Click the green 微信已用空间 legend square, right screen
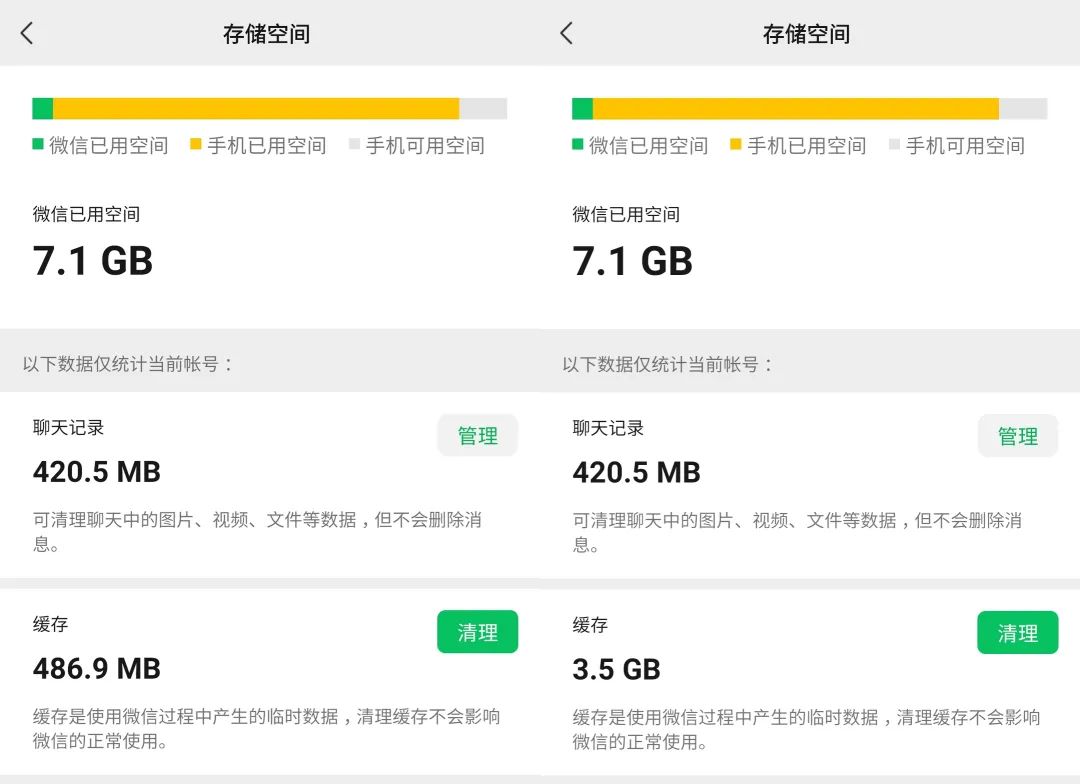Image resolution: width=1080 pixels, height=784 pixels. [578, 144]
